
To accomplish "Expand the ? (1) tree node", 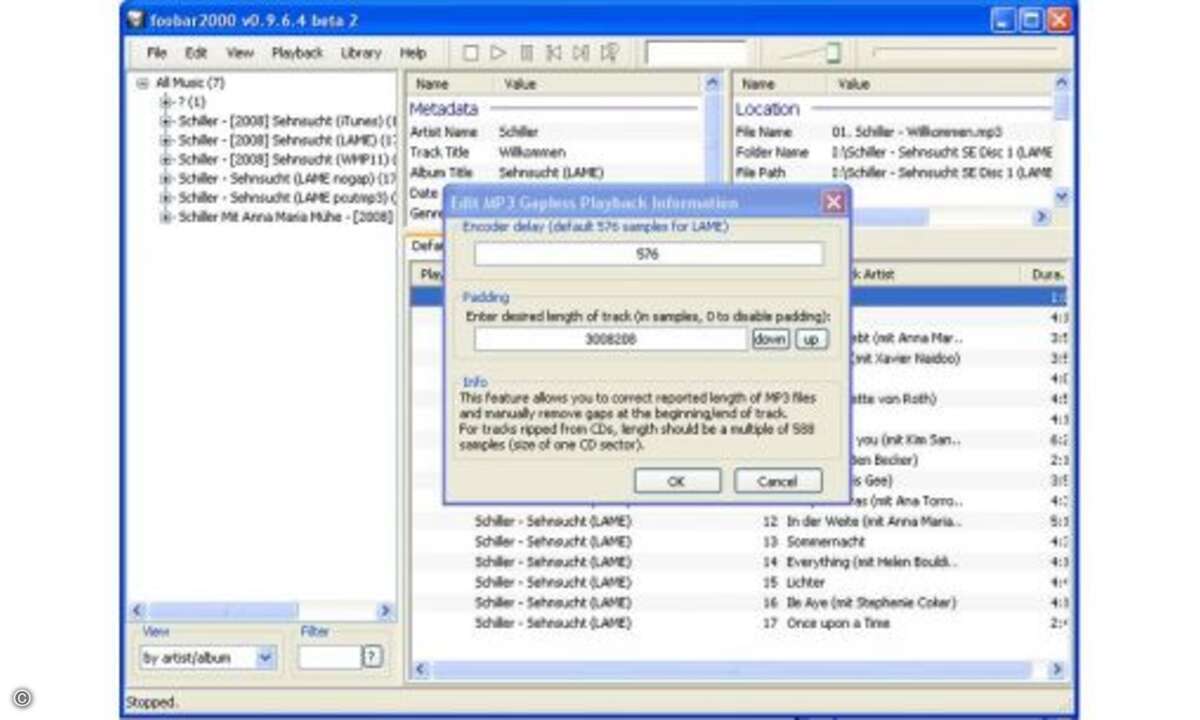I will point(165,102).
